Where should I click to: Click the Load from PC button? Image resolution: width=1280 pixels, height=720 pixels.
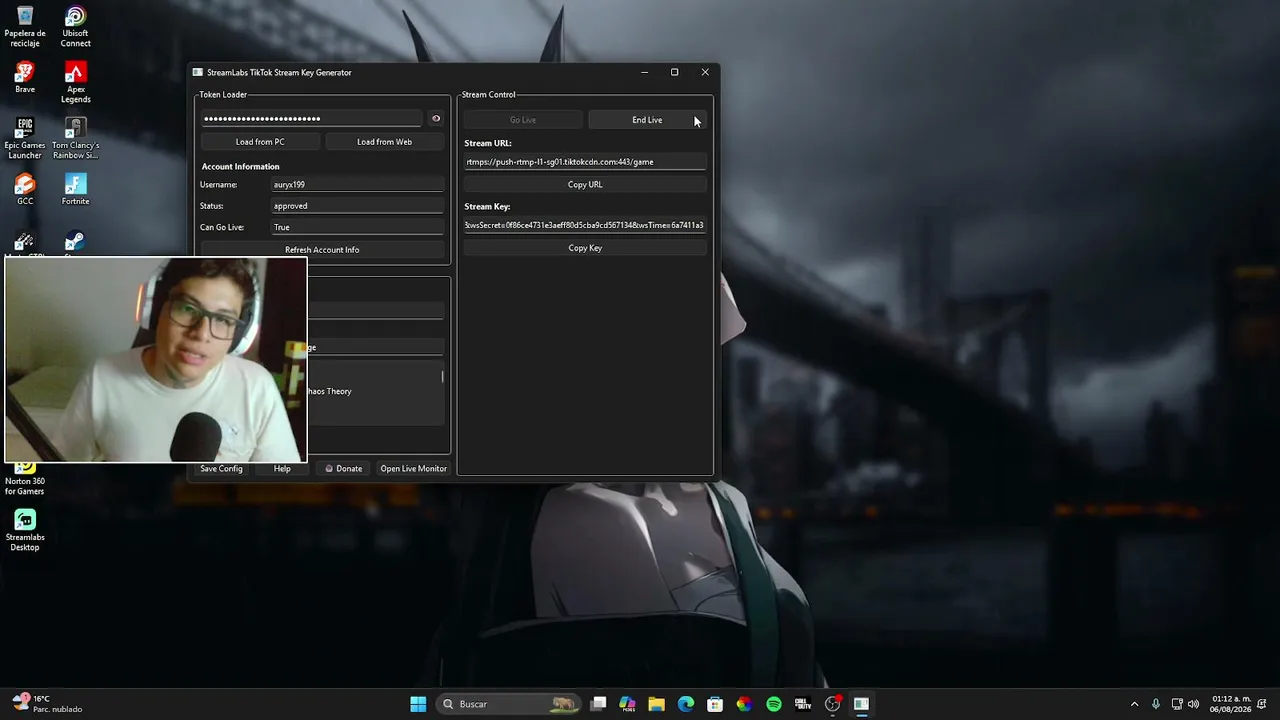tap(260, 142)
